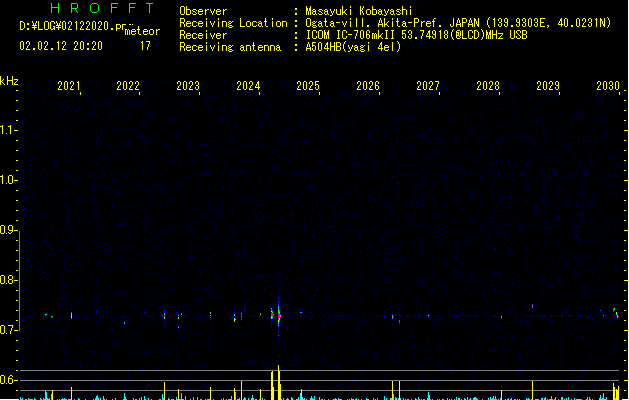This screenshot has height=400, width=629.
Task: Click the Receiving antenna label
Action: pyautogui.click(x=230, y=47)
